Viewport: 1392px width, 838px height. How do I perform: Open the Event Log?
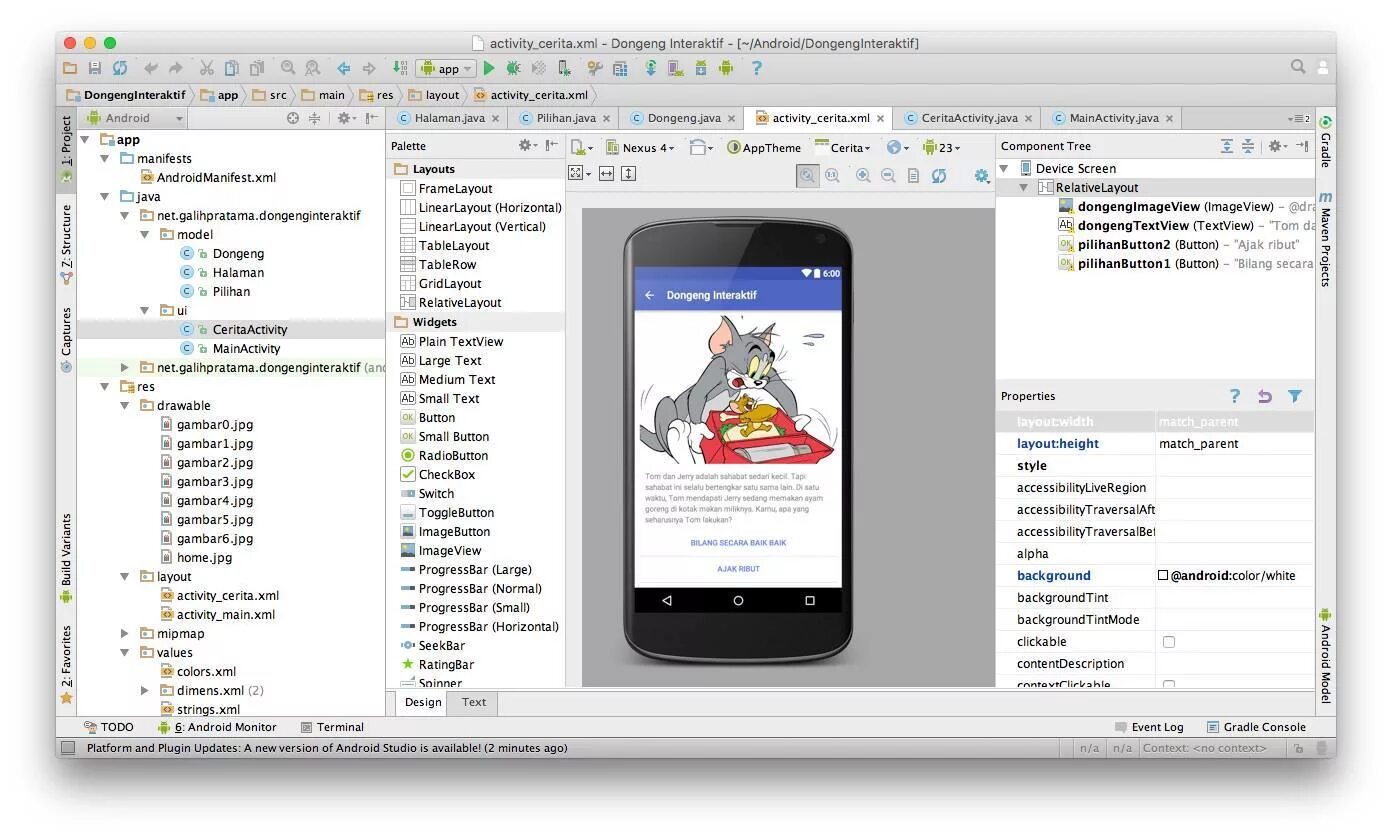tap(1149, 727)
